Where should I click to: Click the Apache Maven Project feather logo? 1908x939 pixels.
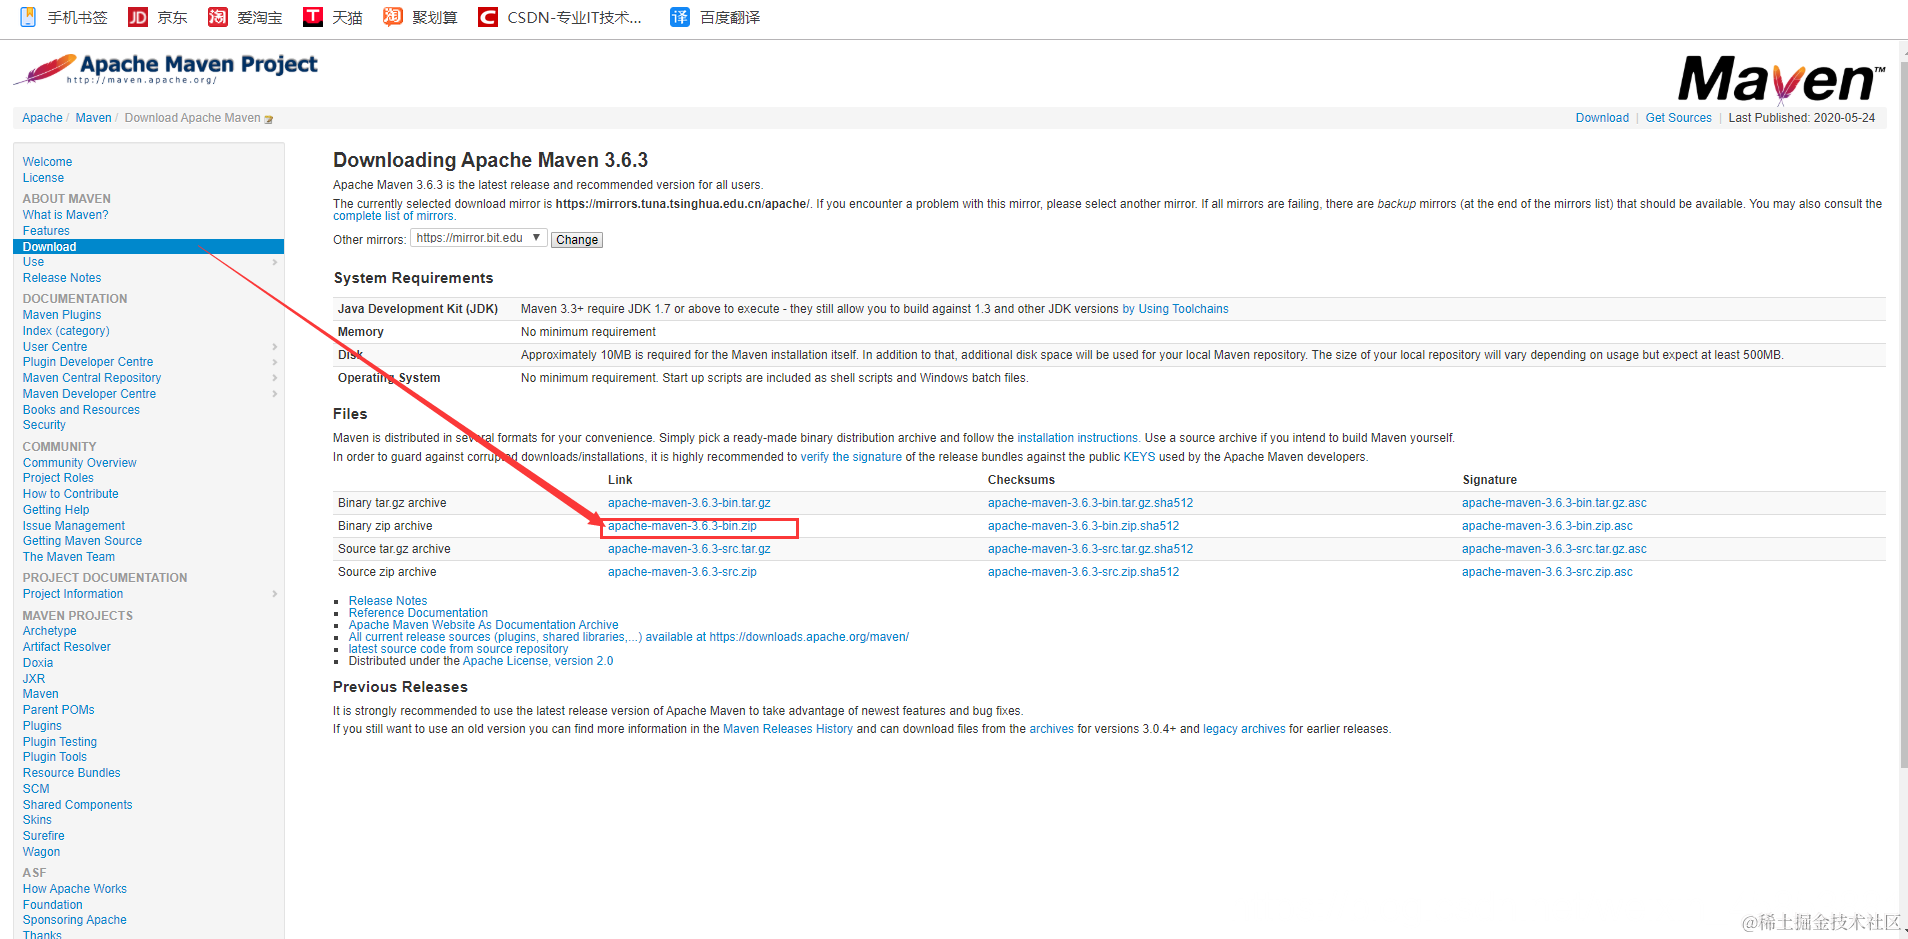(165, 69)
